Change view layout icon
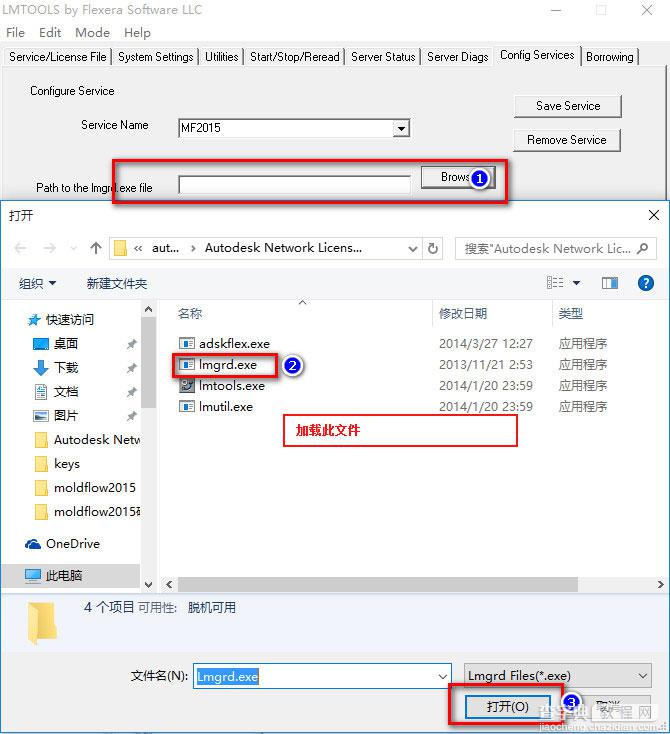Image resolution: width=670 pixels, height=734 pixels. point(555,283)
